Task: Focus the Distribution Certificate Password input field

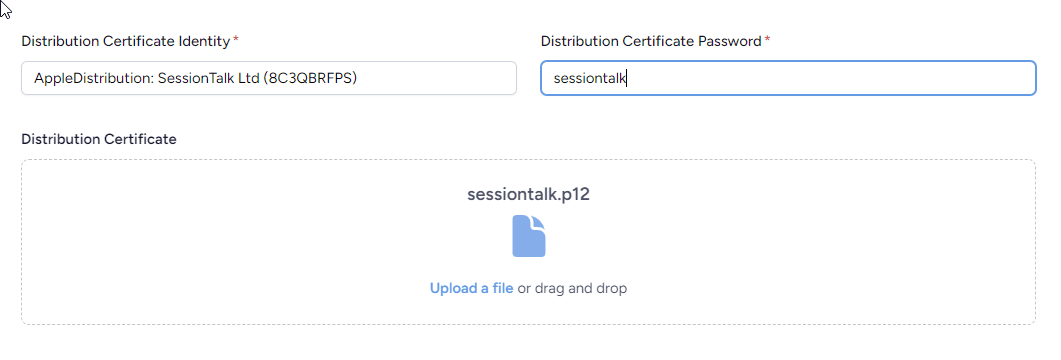Action: [x=788, y=78]
